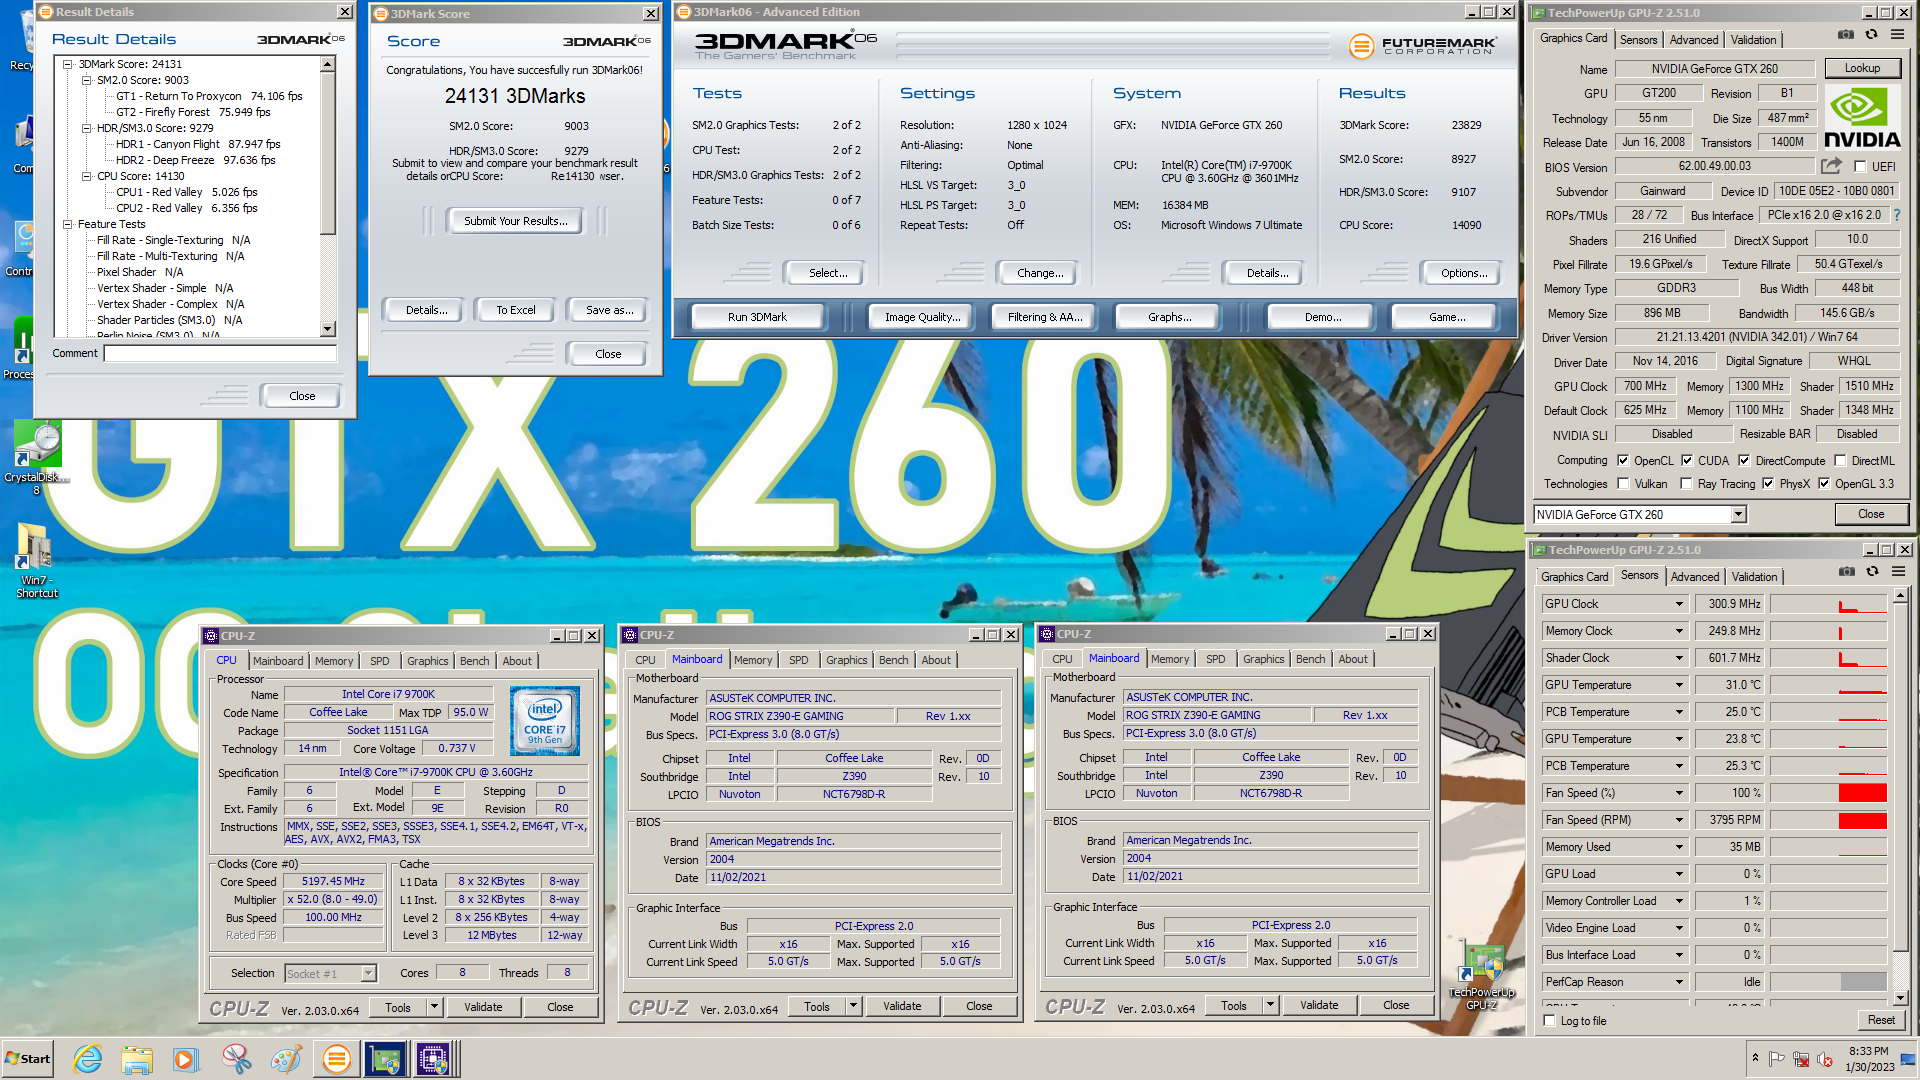Open Memory Clock sensor dropdown
The width and height of the screenshot is (1920, 1080).
click(x=1680, y=631)
